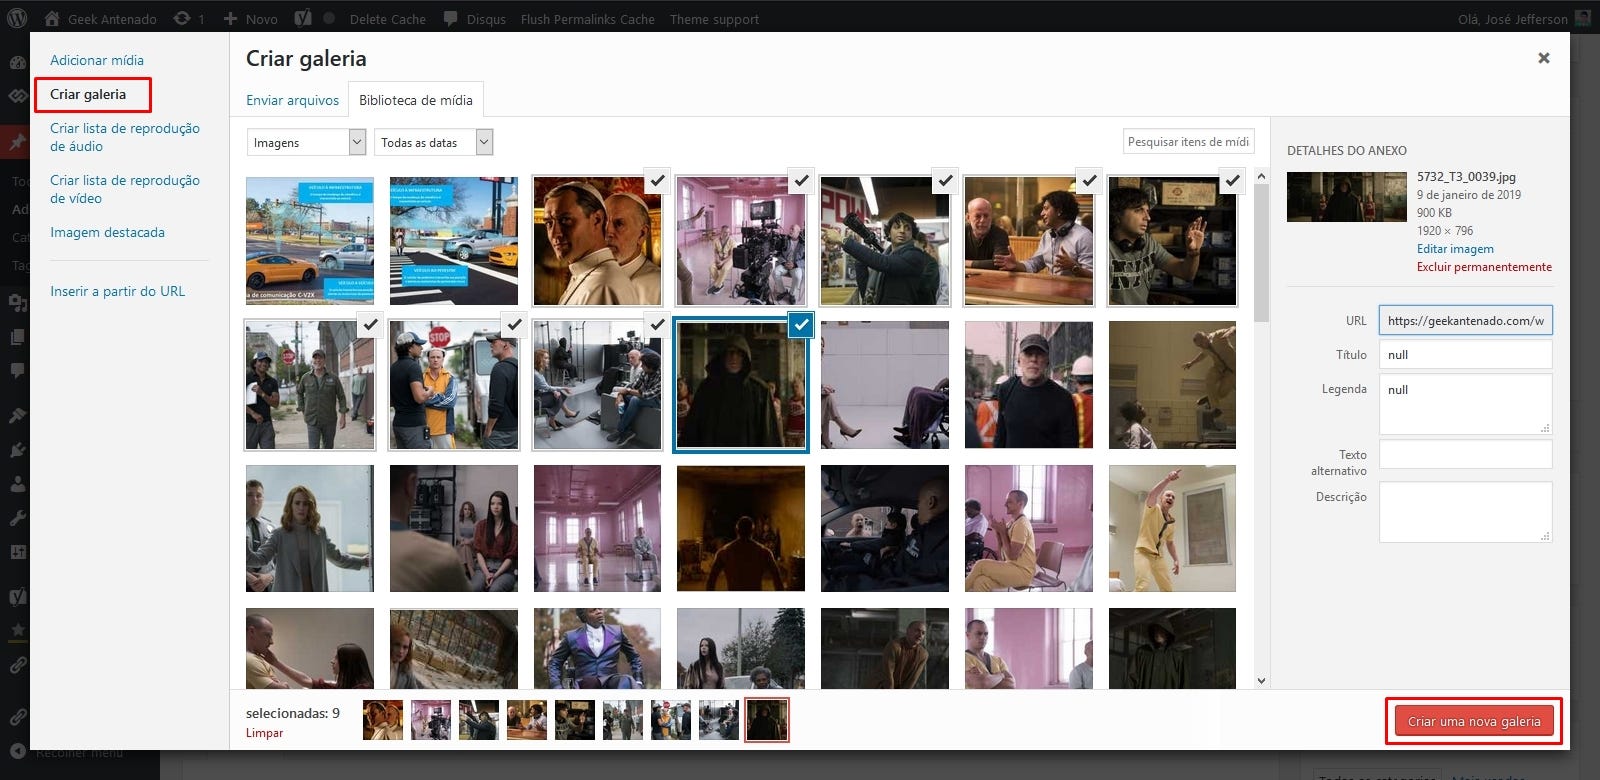Open Inserir a partir do URL
Image resolution: width=1600 pixels, height=780 pixels.
117,291
